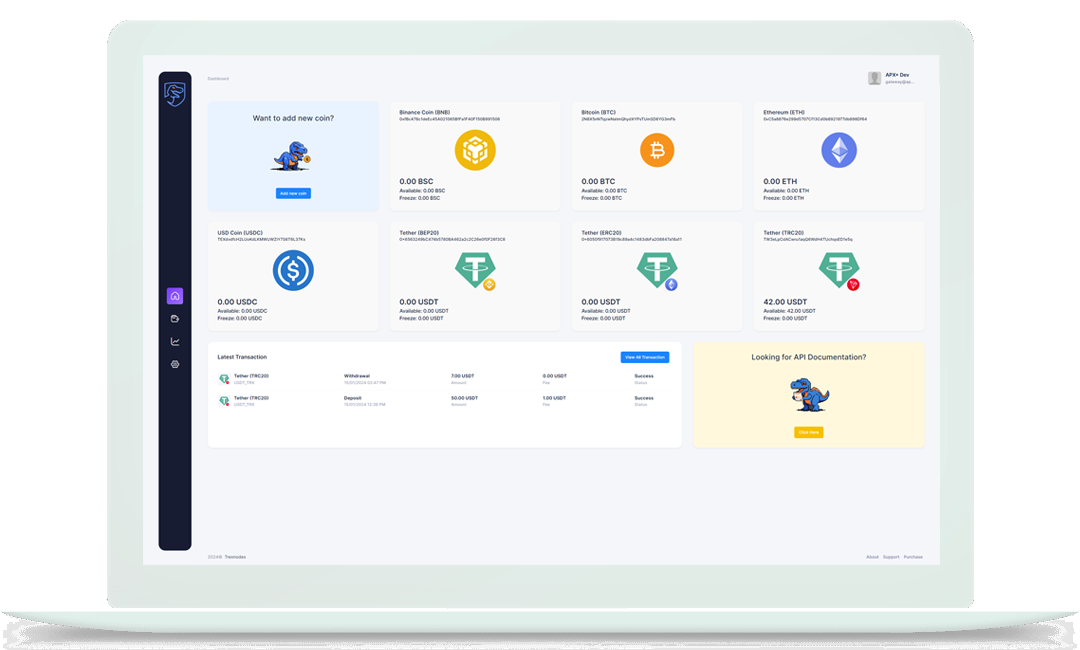Click Tether icon in Deposit transaction row
The width and height of the screenshot is (1080, 650).
click(x=224, y=401)
